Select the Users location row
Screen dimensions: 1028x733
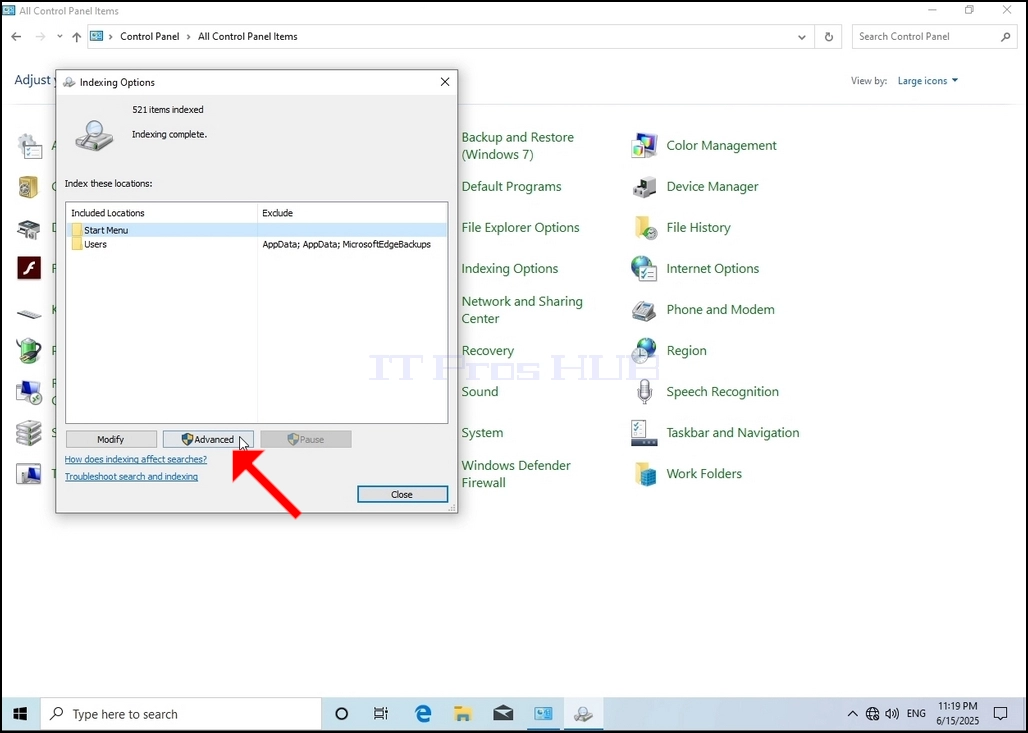tap(256, 244)
